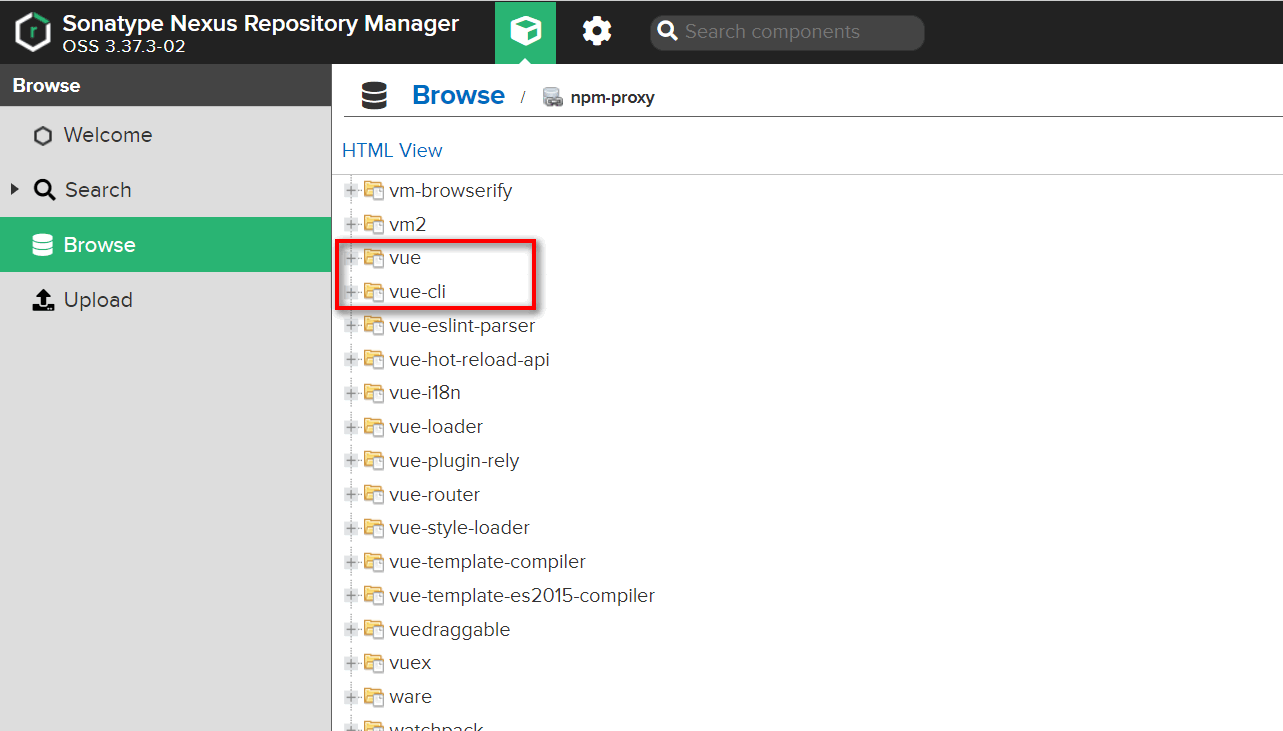Image resolution: width=1283 pixels, height=731 pixels.
Task: Click the folder icon of vue-eslint-parser
Action: tap(374, 325)
